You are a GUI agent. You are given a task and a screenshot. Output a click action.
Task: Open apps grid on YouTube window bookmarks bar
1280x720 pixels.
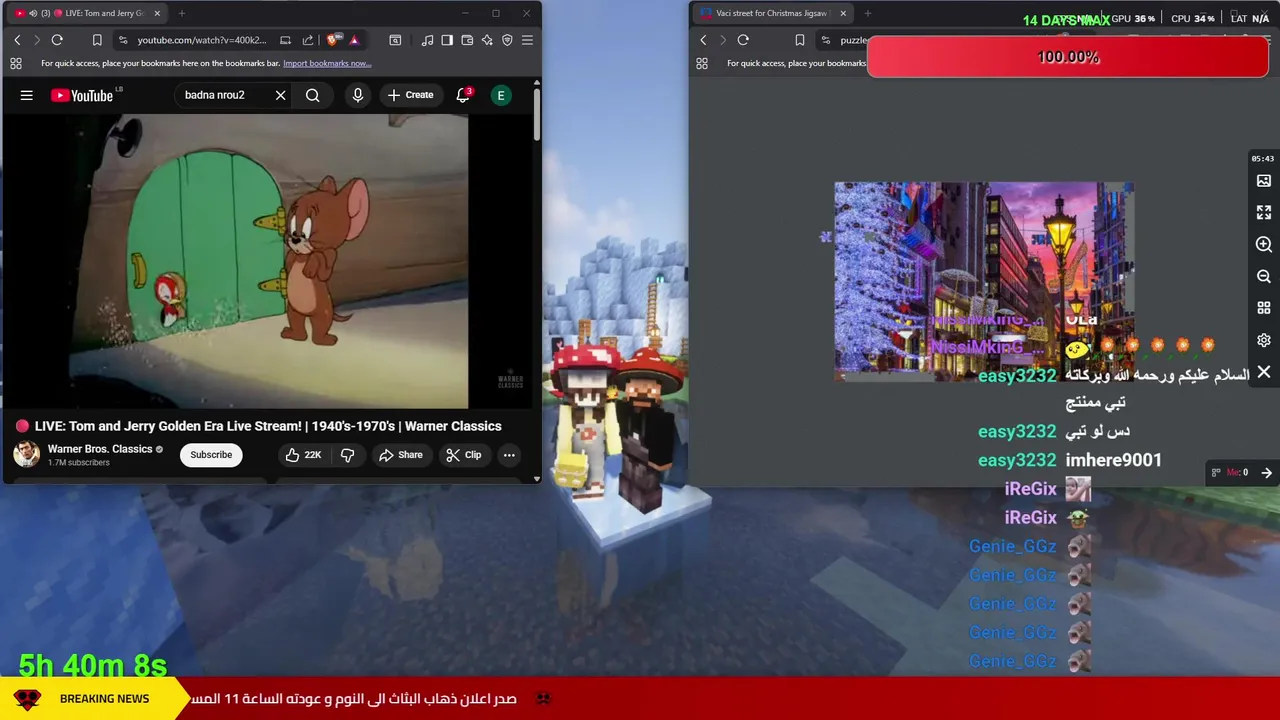(16, 63)
